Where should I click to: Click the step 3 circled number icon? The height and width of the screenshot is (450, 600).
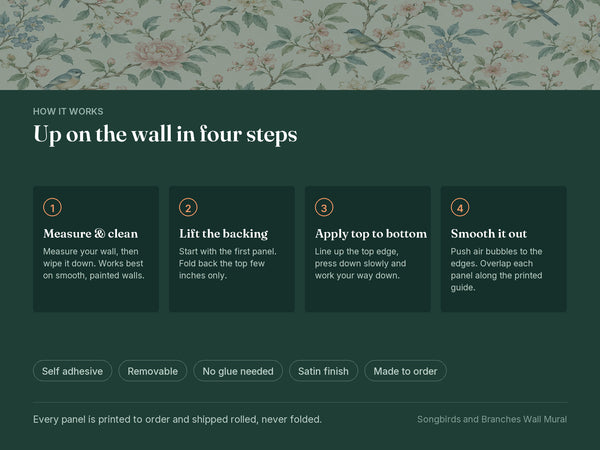[324, 207]
